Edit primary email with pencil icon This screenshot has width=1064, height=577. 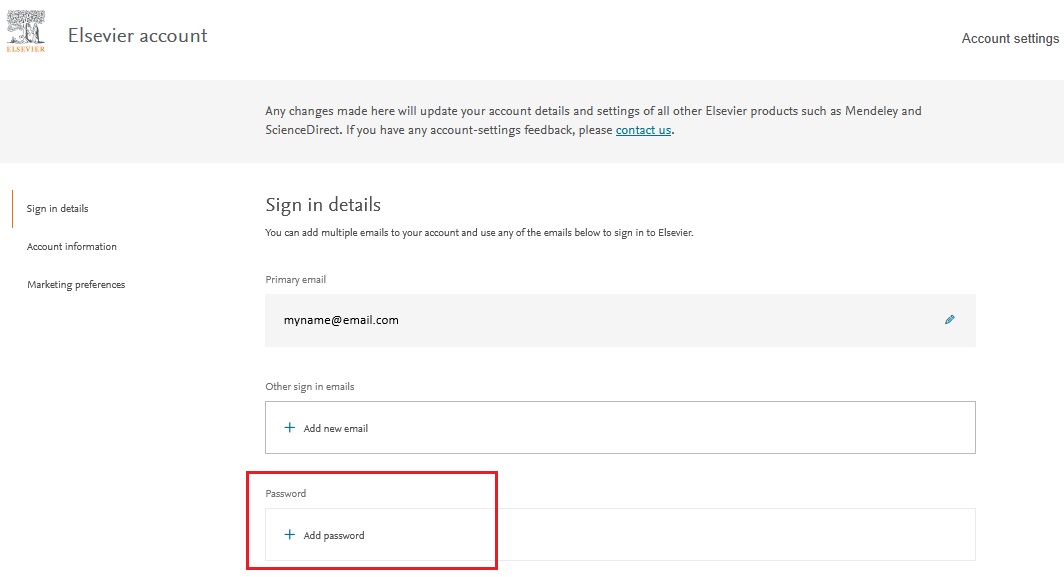[949, 320]
